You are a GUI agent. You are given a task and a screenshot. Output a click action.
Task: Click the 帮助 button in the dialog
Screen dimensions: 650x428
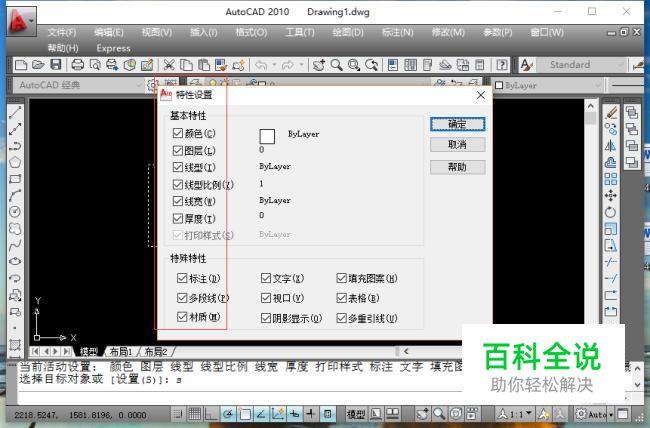457,167
